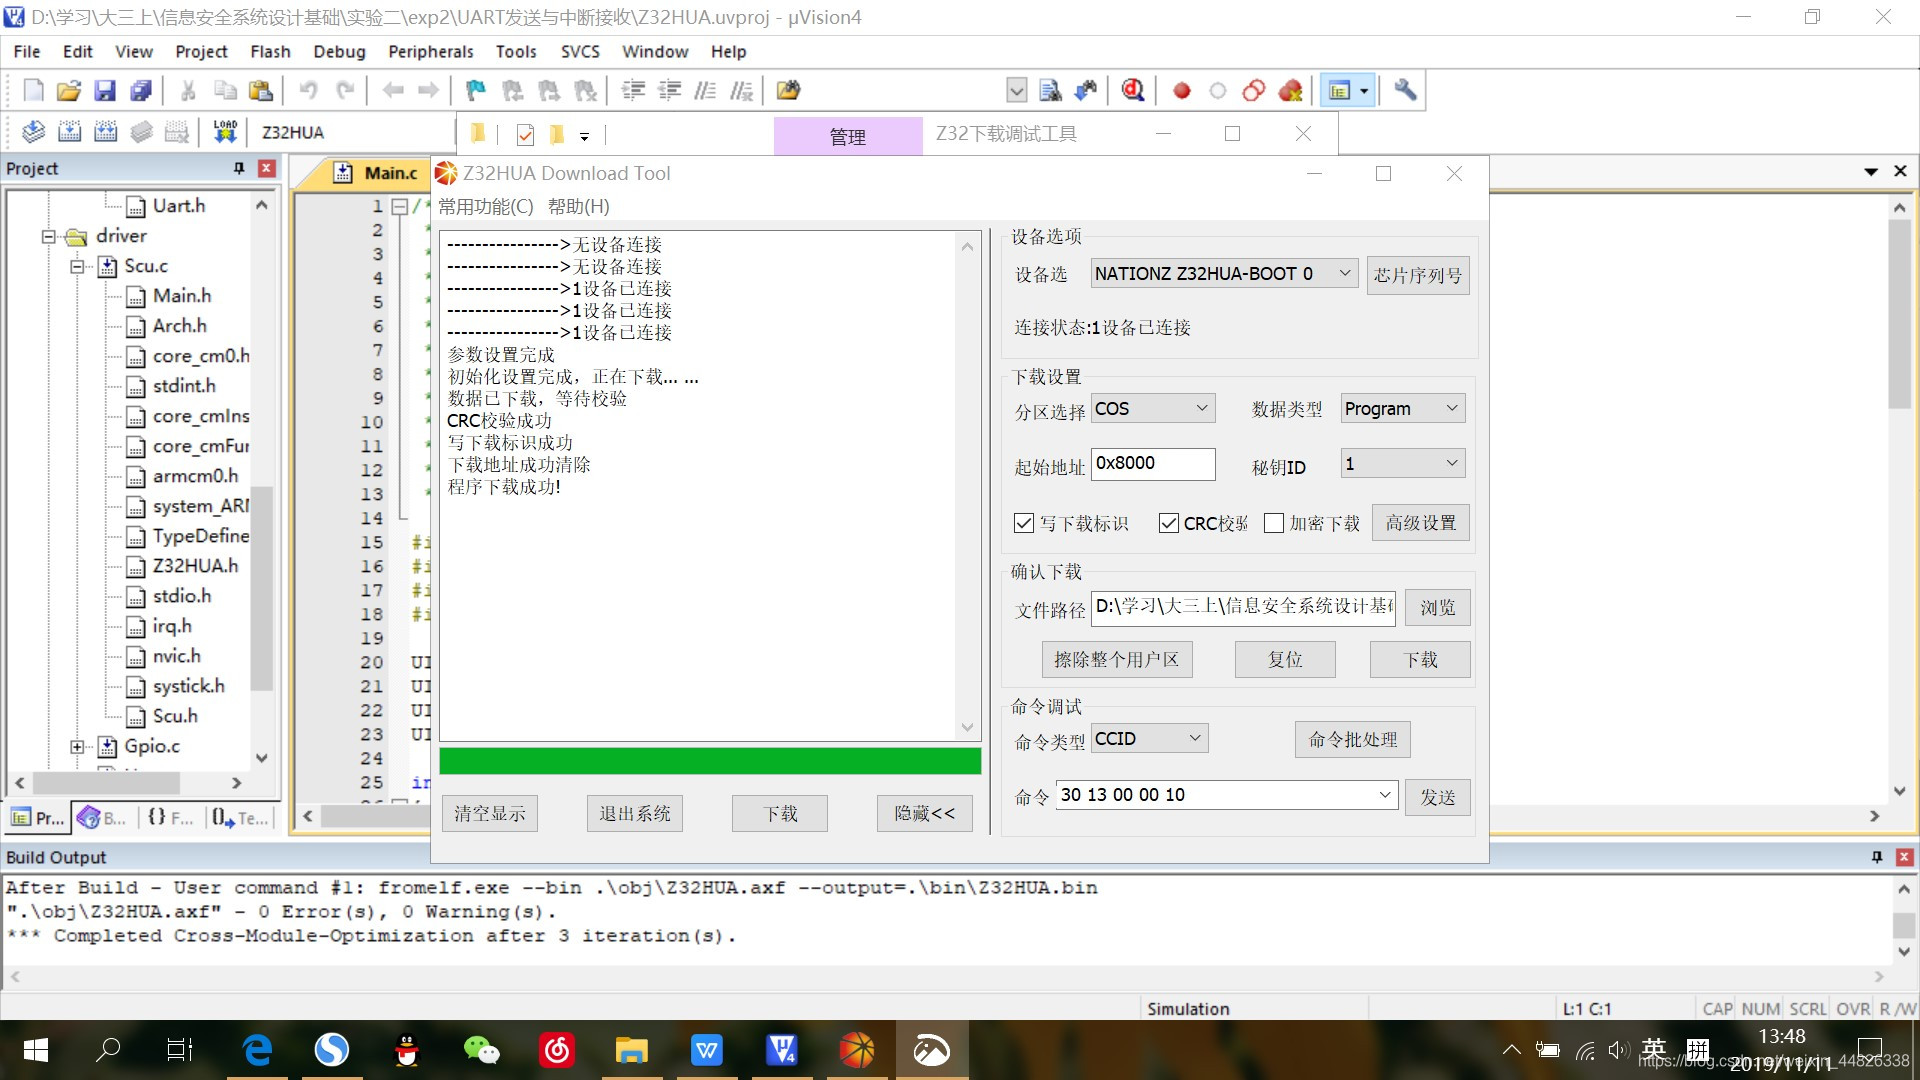Indent selected lines icon
1920x1080 pixels.
[634, 91]
